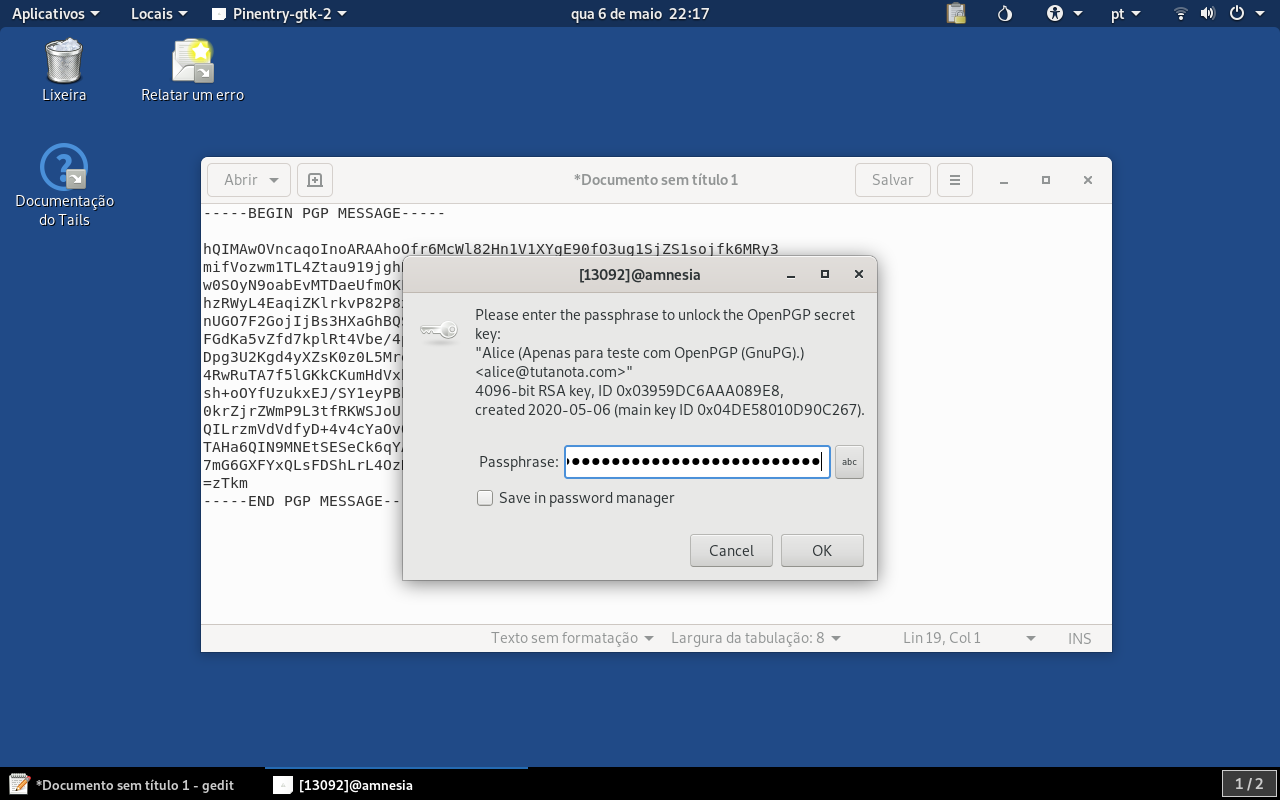
Task: Open Documentação do Tails desktop icon
Action: click(x=64, y=186)
